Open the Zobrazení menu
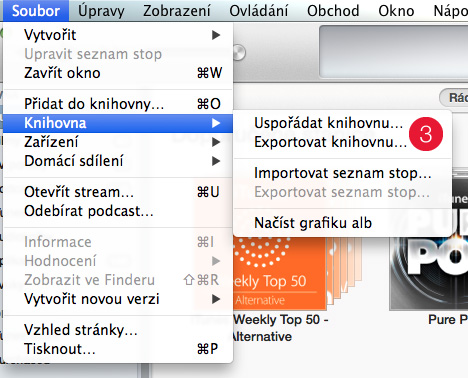The height and width of the screenshot is (378, 468). (177, 11)
